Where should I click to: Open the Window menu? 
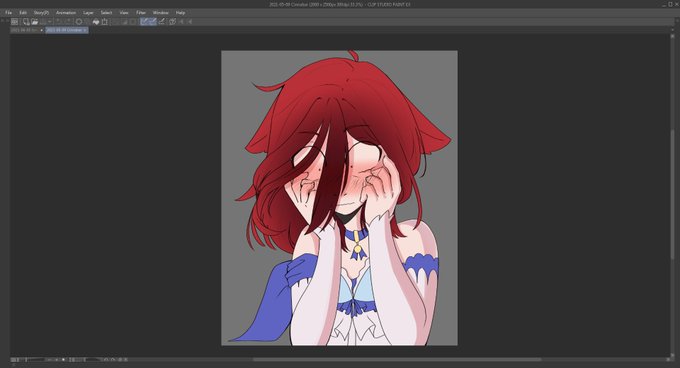(160, 13)
